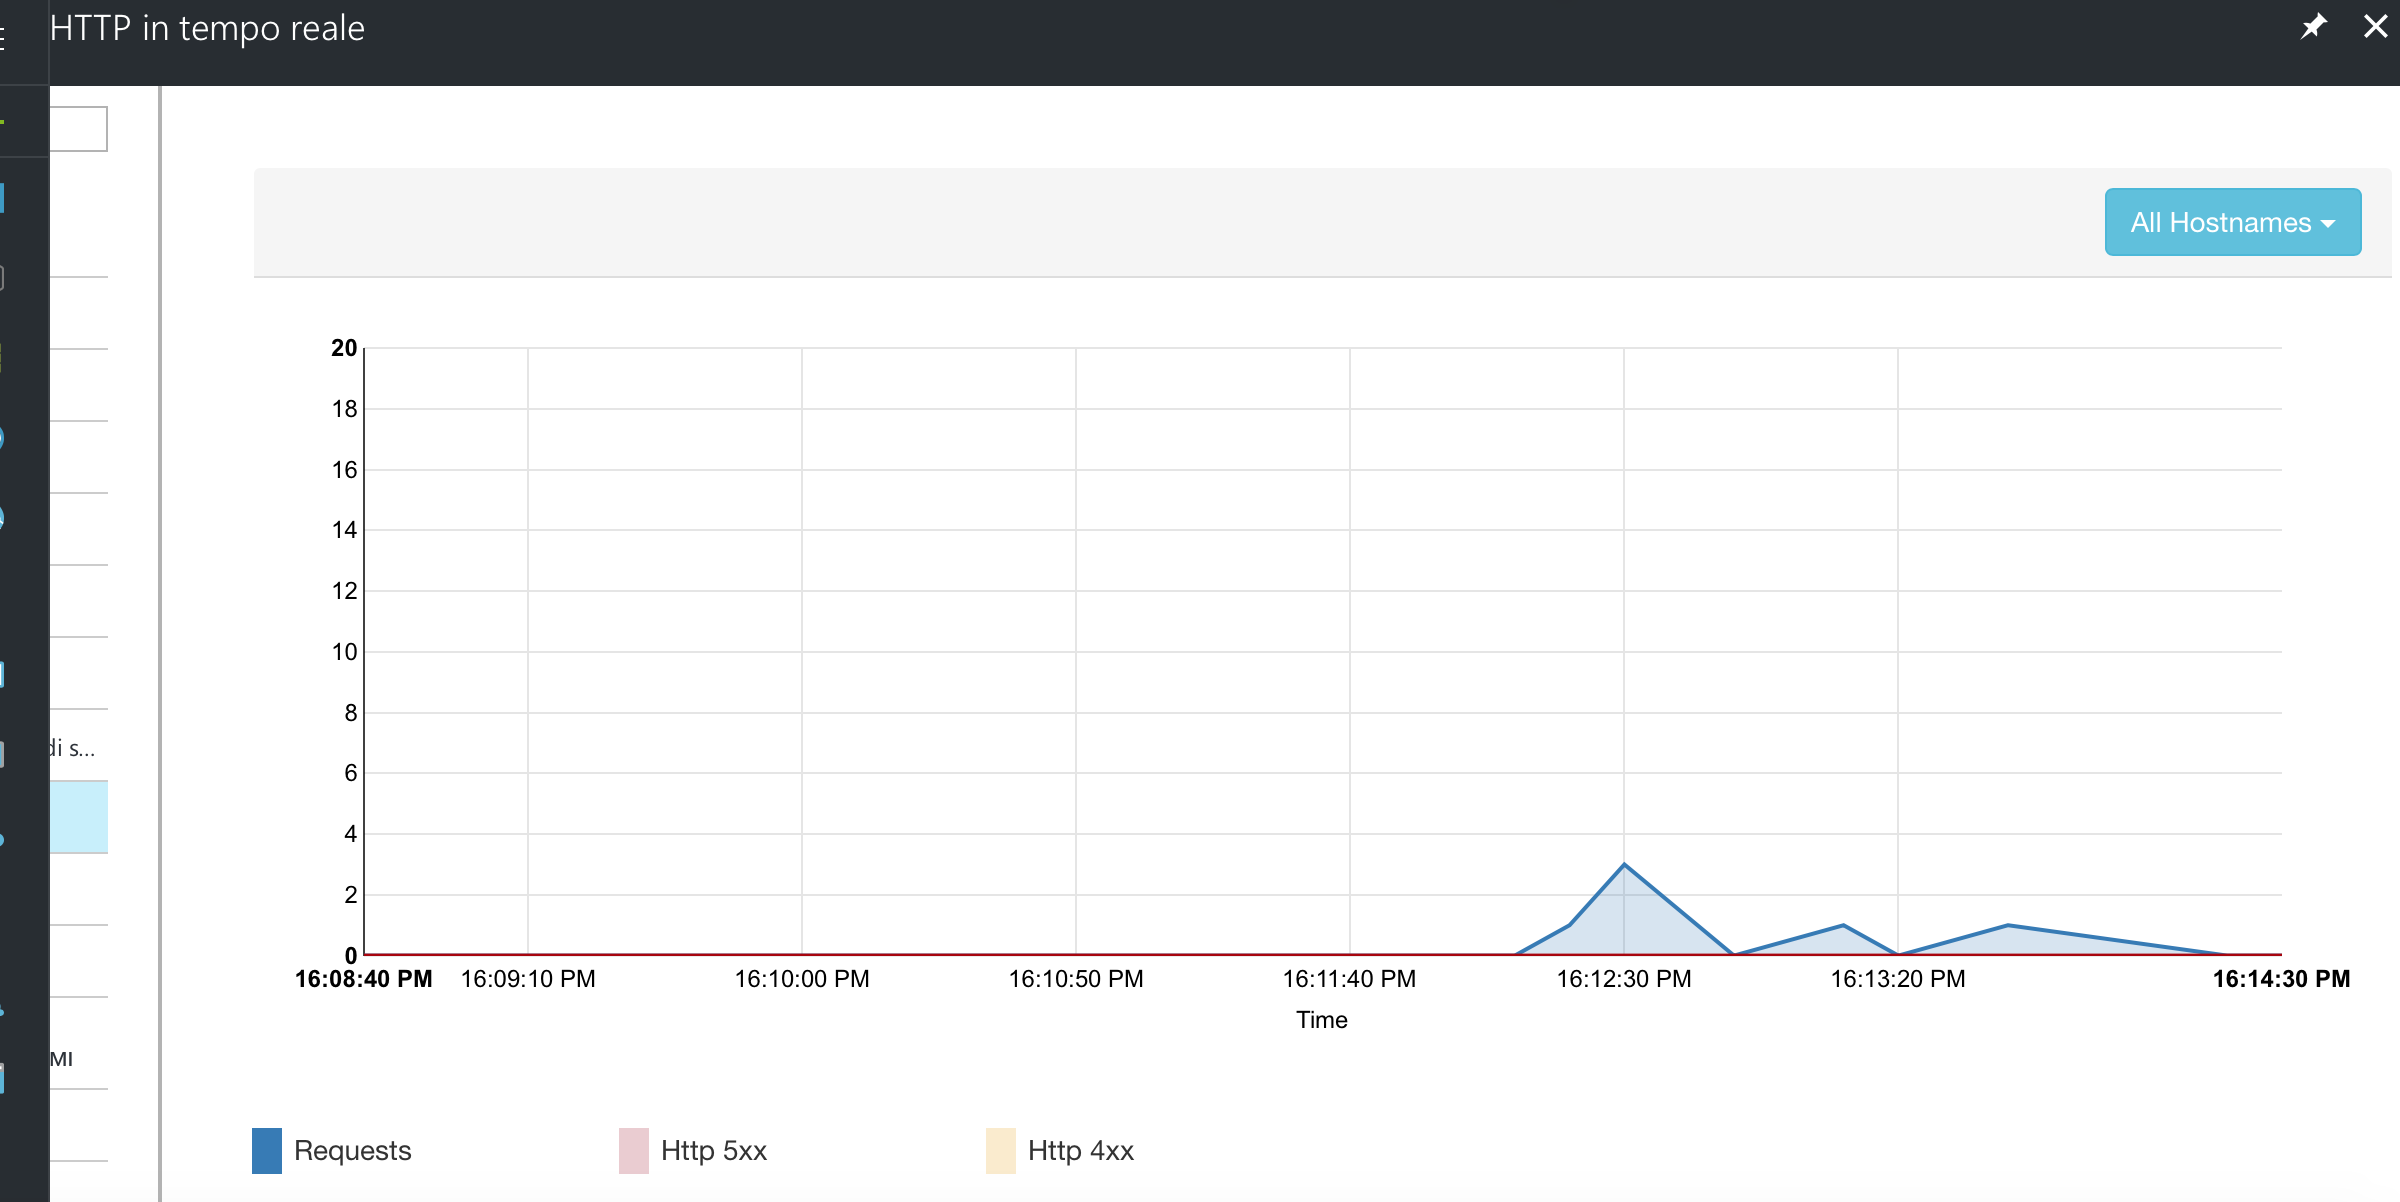2400x1202 pixels.
Task: Click the 16:08:40 PM axis label
Action: (364, 979)
